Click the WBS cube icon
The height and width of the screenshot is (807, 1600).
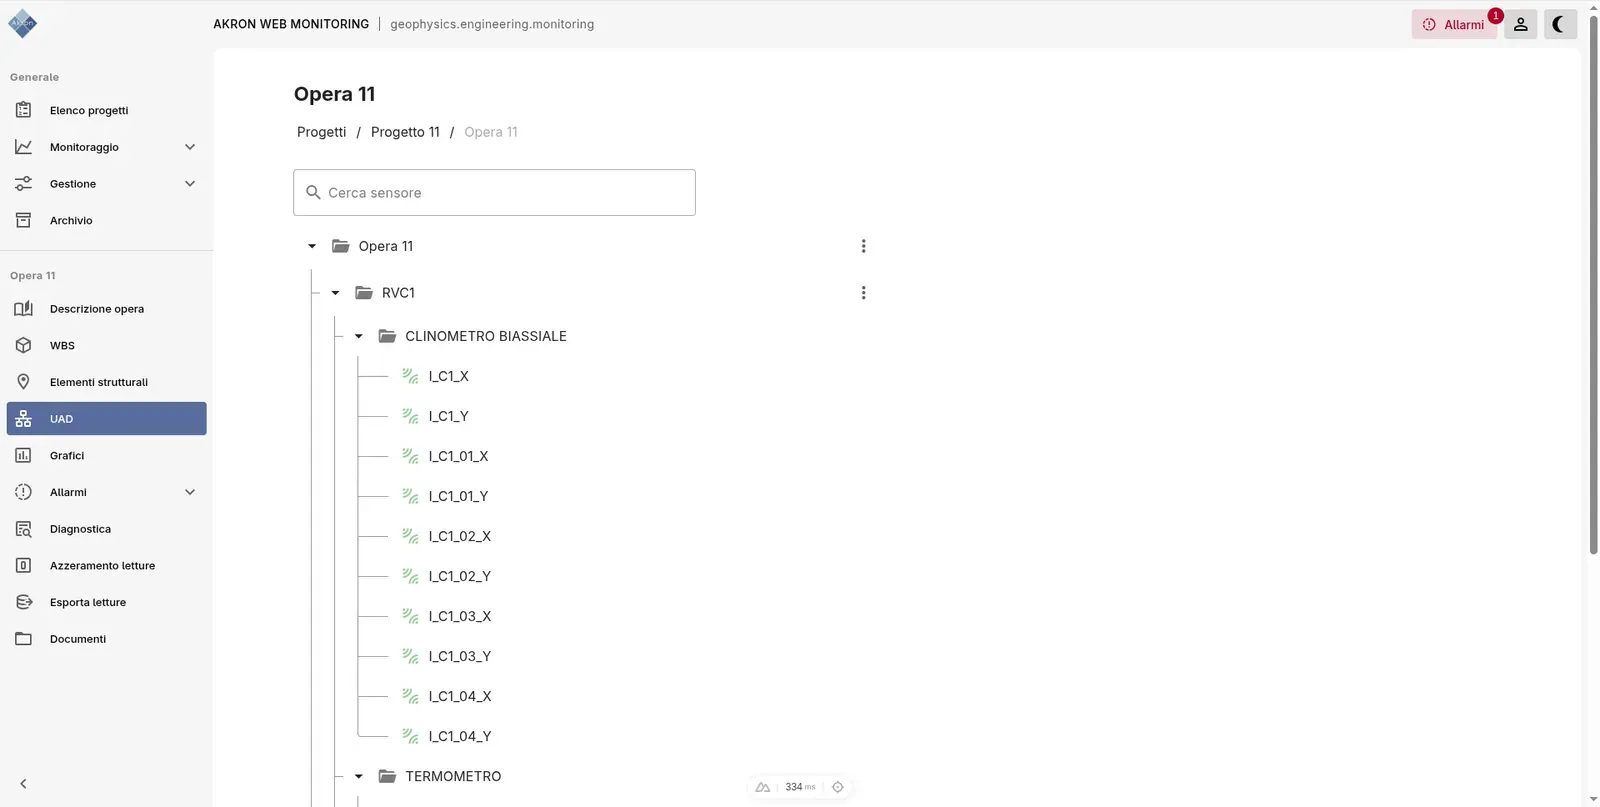tap(23, 345)
